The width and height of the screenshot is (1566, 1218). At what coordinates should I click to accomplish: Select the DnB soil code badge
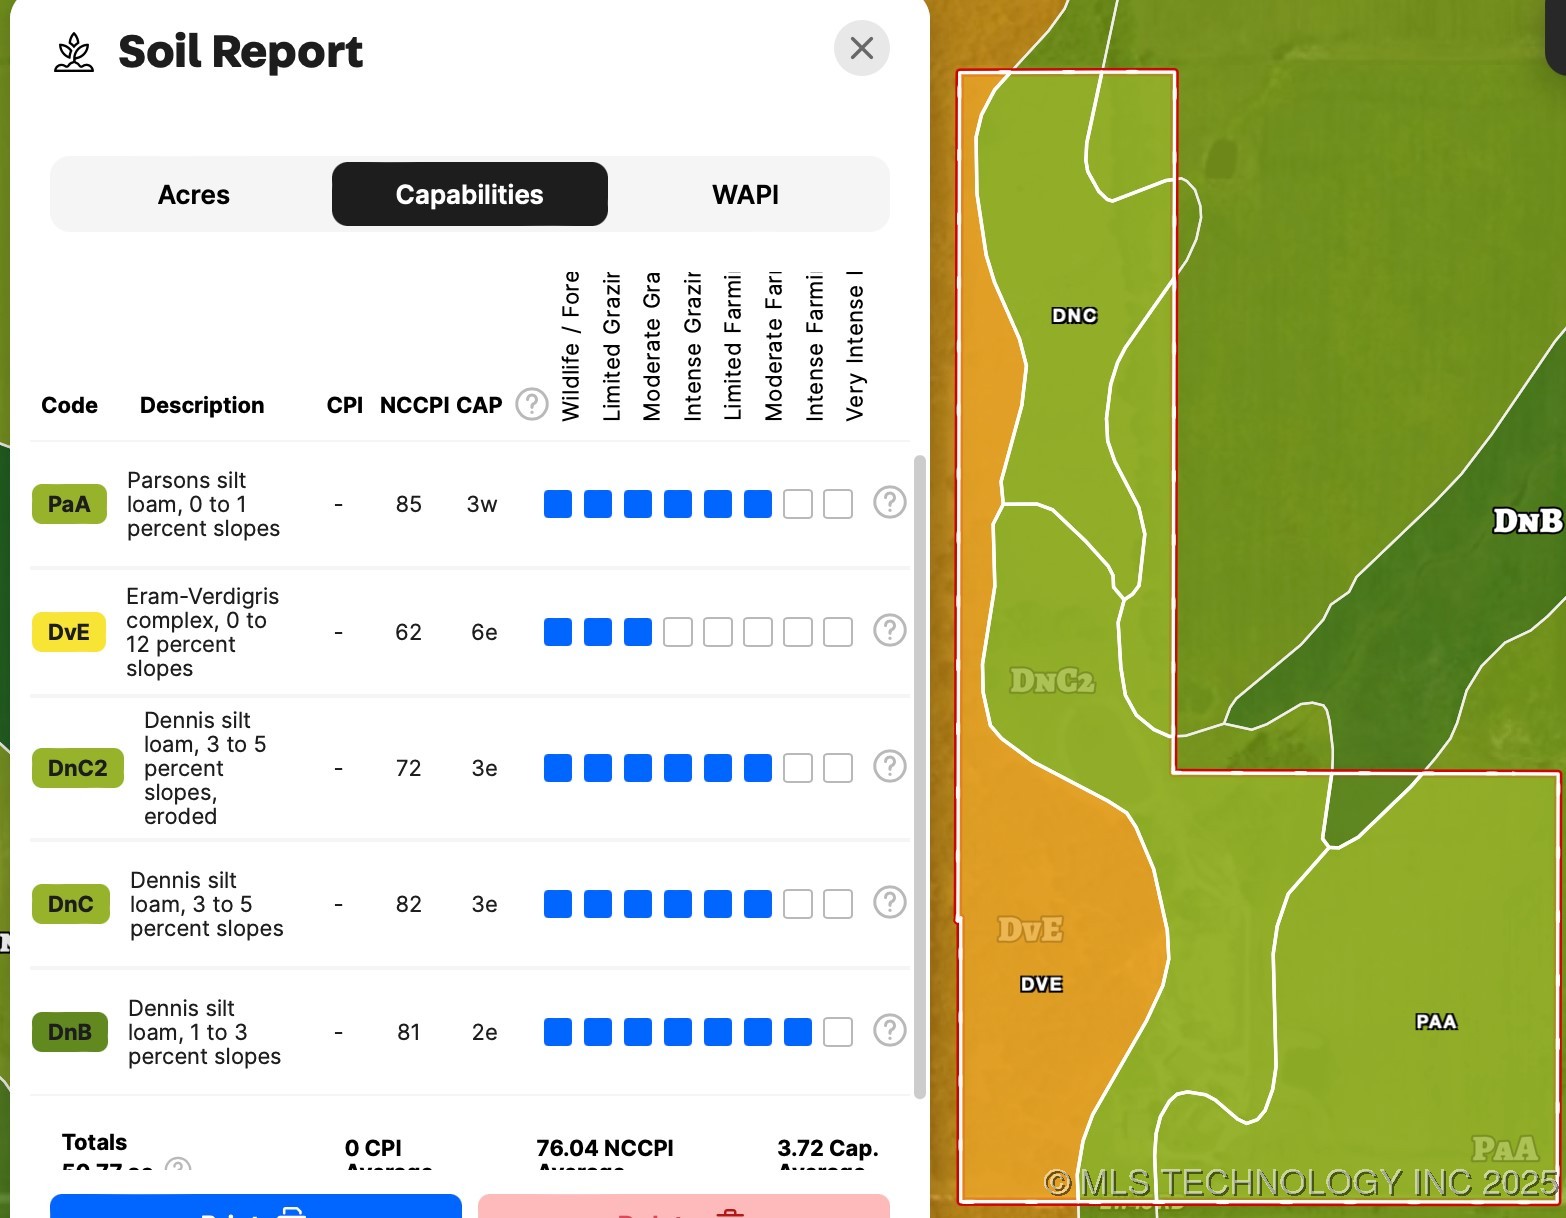(x=70, y=1032)
